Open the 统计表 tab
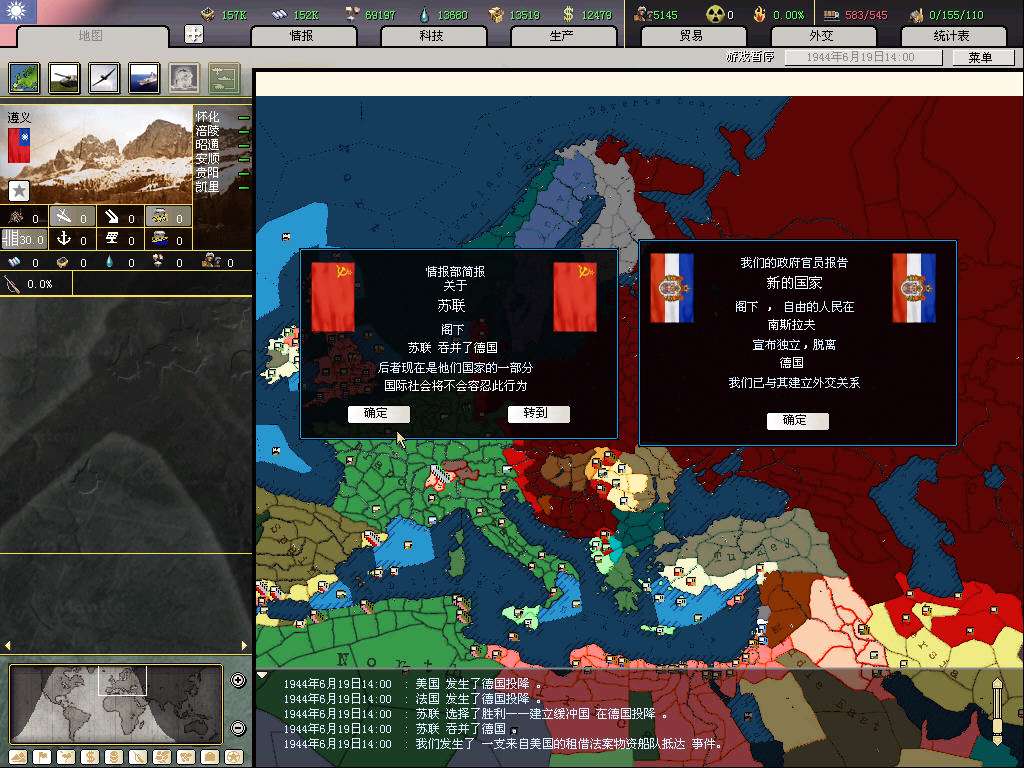The width and height of the screenshot is (1024, 768). click(x=952, y=36)
